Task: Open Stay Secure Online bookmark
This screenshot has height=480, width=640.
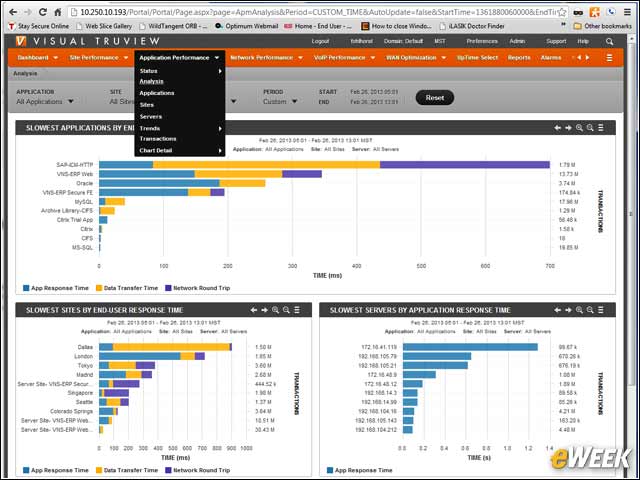Action: pos(39,26)
